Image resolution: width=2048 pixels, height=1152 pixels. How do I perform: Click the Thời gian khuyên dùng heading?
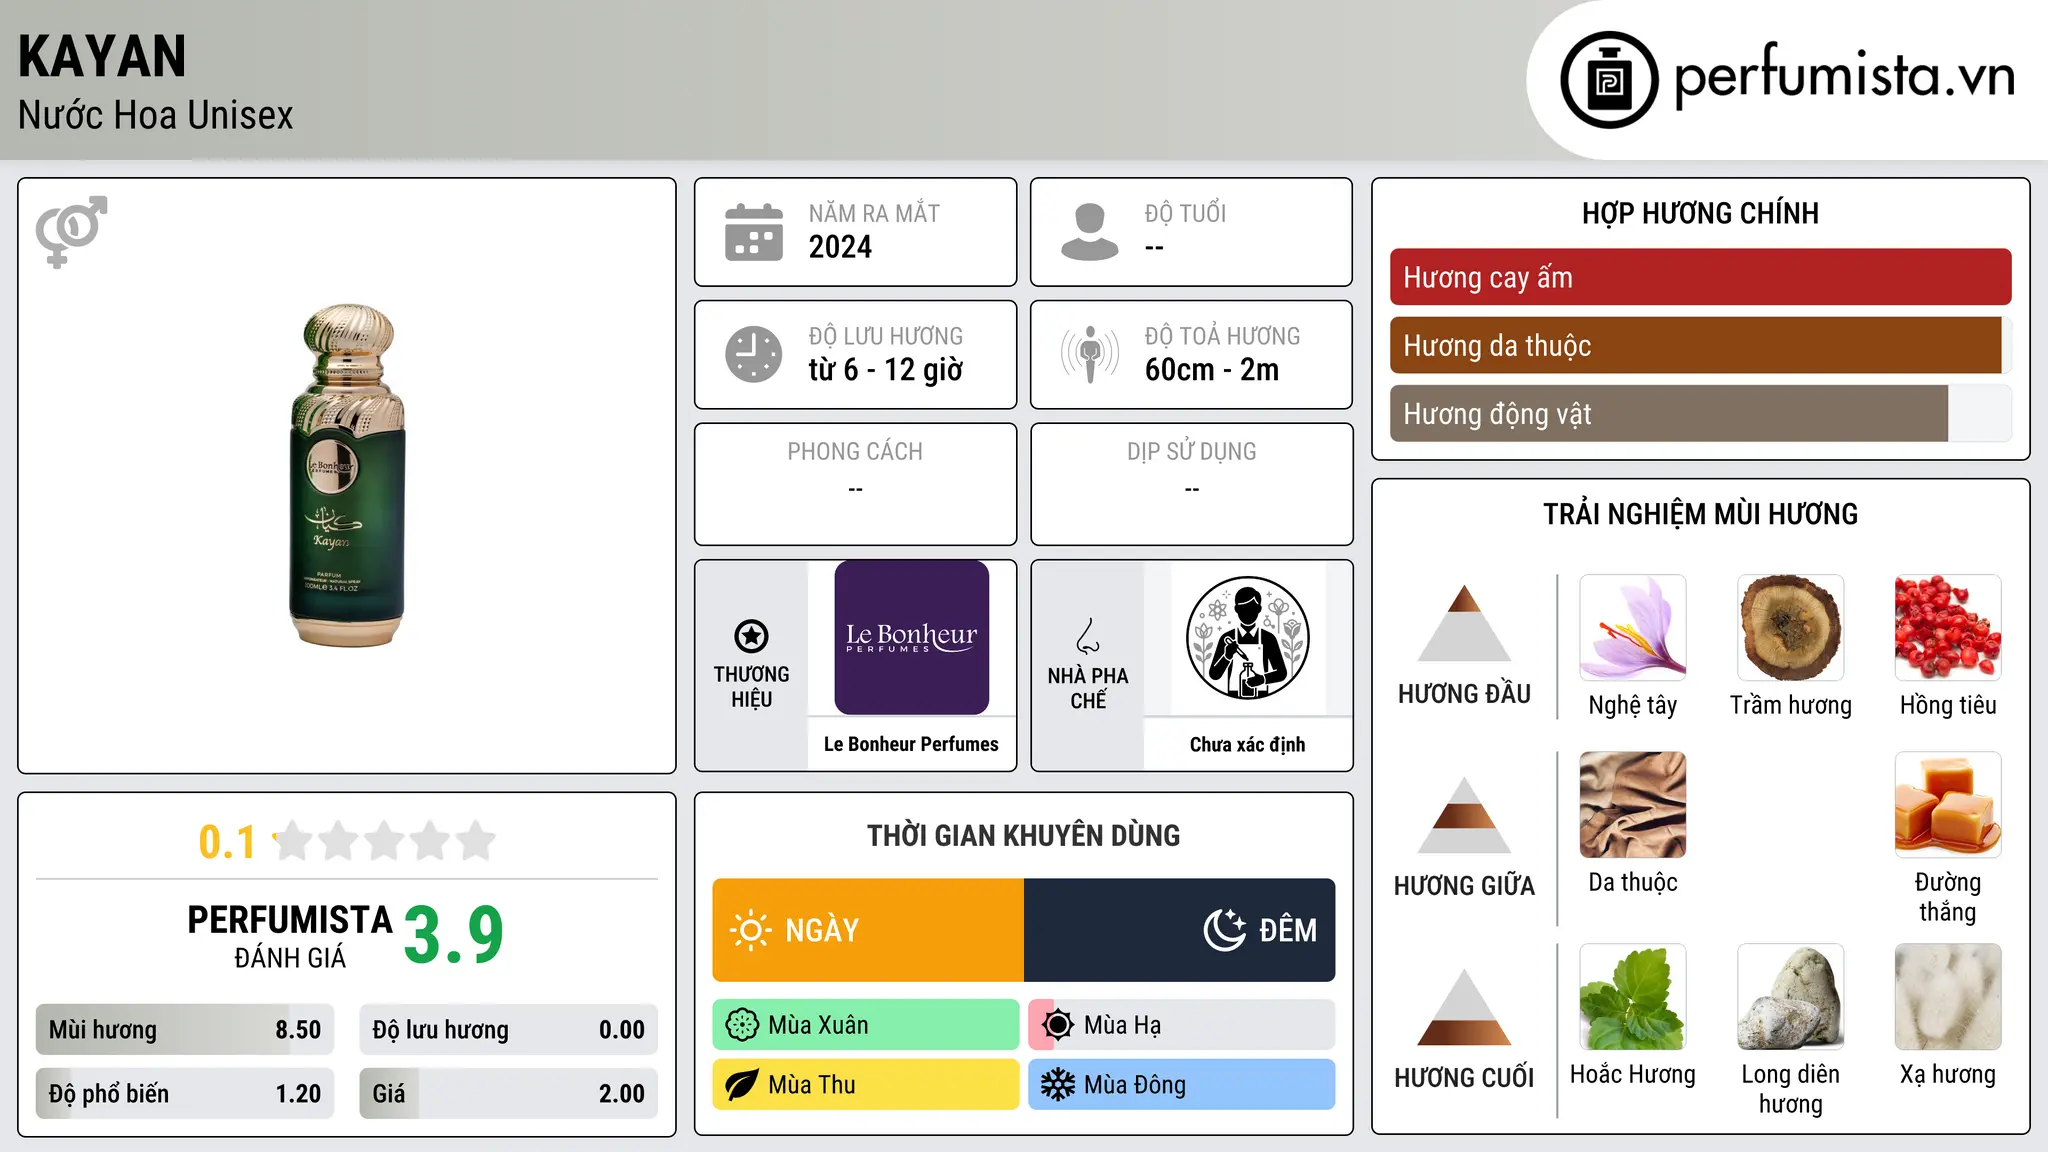tap(1023, 835)
